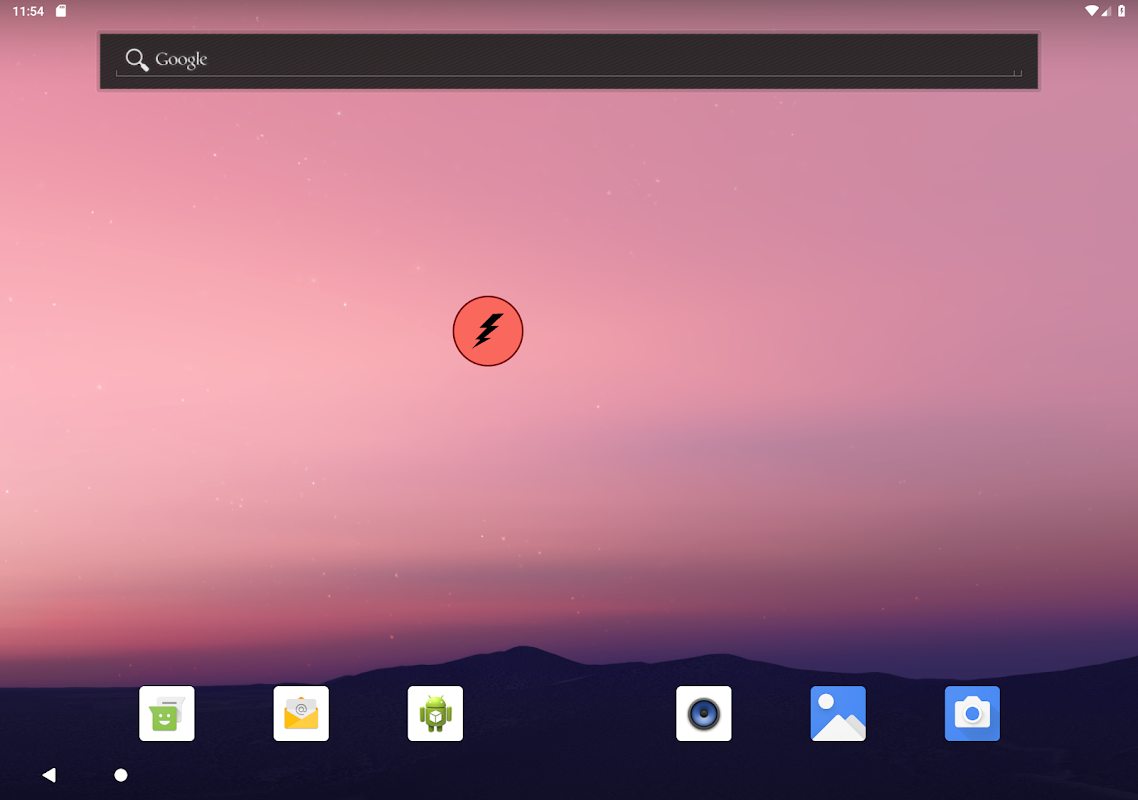This screenshot has height=800, width=1138.
Task: Tap the 11:54 clock in status bar
Action: 28,12
